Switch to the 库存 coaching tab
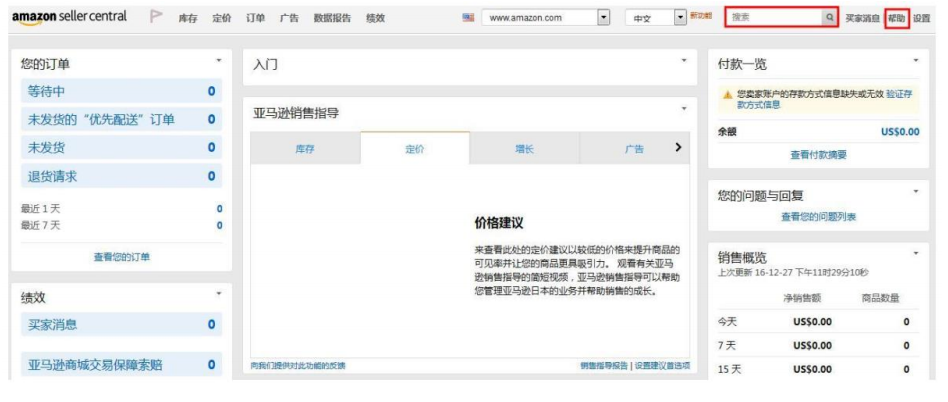Viewport: 948px width, 402px height. pos(305,149)
